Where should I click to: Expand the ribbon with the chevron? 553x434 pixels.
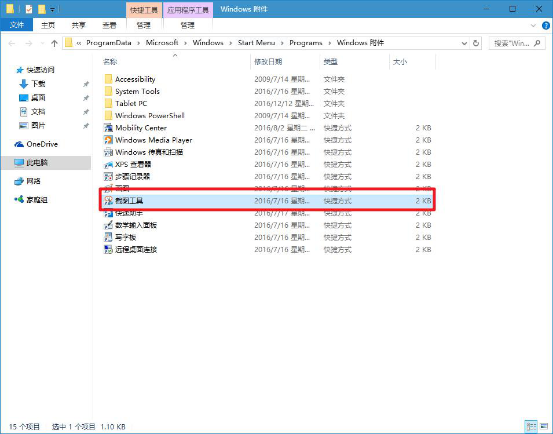click(x=533, y=25)
